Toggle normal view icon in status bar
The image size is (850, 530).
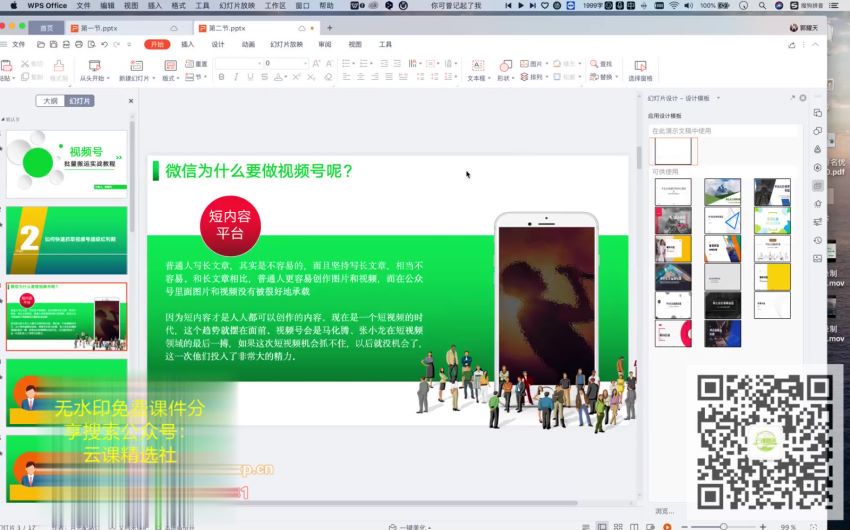[602, 526]
